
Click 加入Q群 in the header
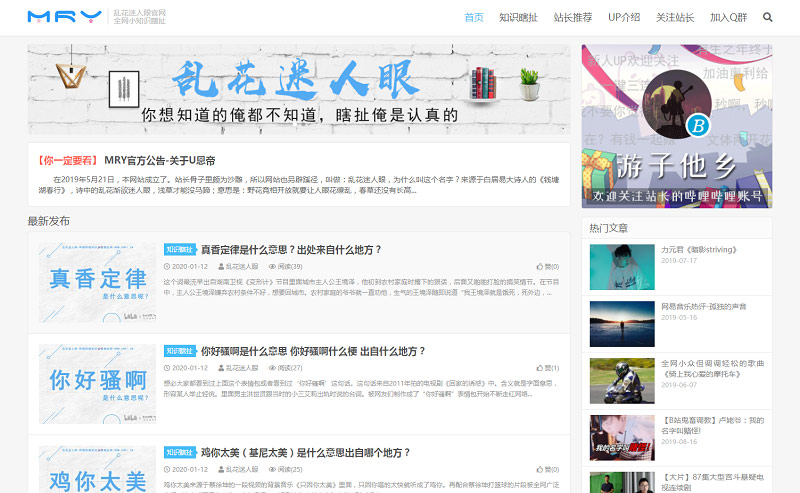pos(728,17)
